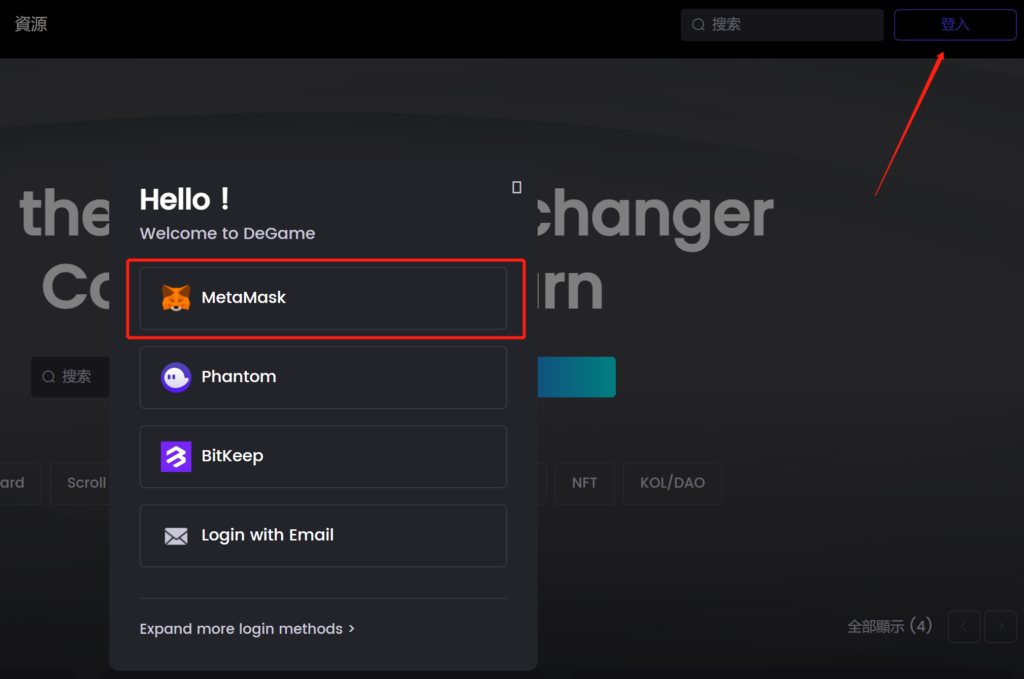Click the MetaMask fox icon
The width and height of the screenshot is (1024, 679).
pos(176,298)
